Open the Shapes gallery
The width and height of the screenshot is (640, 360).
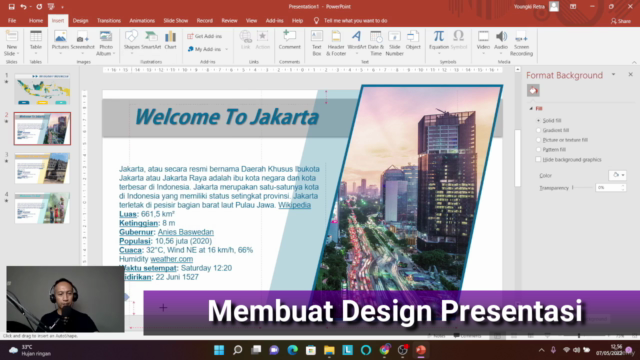[x=131, y=40]
